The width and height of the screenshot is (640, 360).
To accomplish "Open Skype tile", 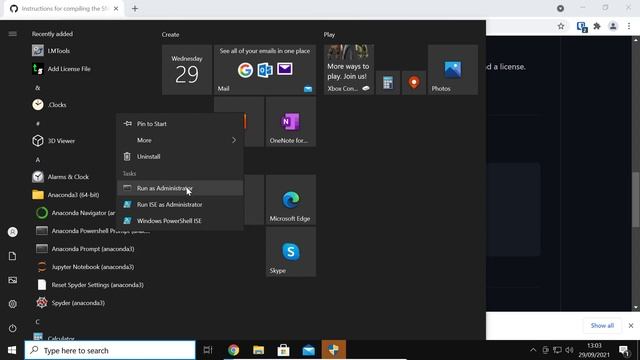I will pyautogui.click(x=291, y=252).
